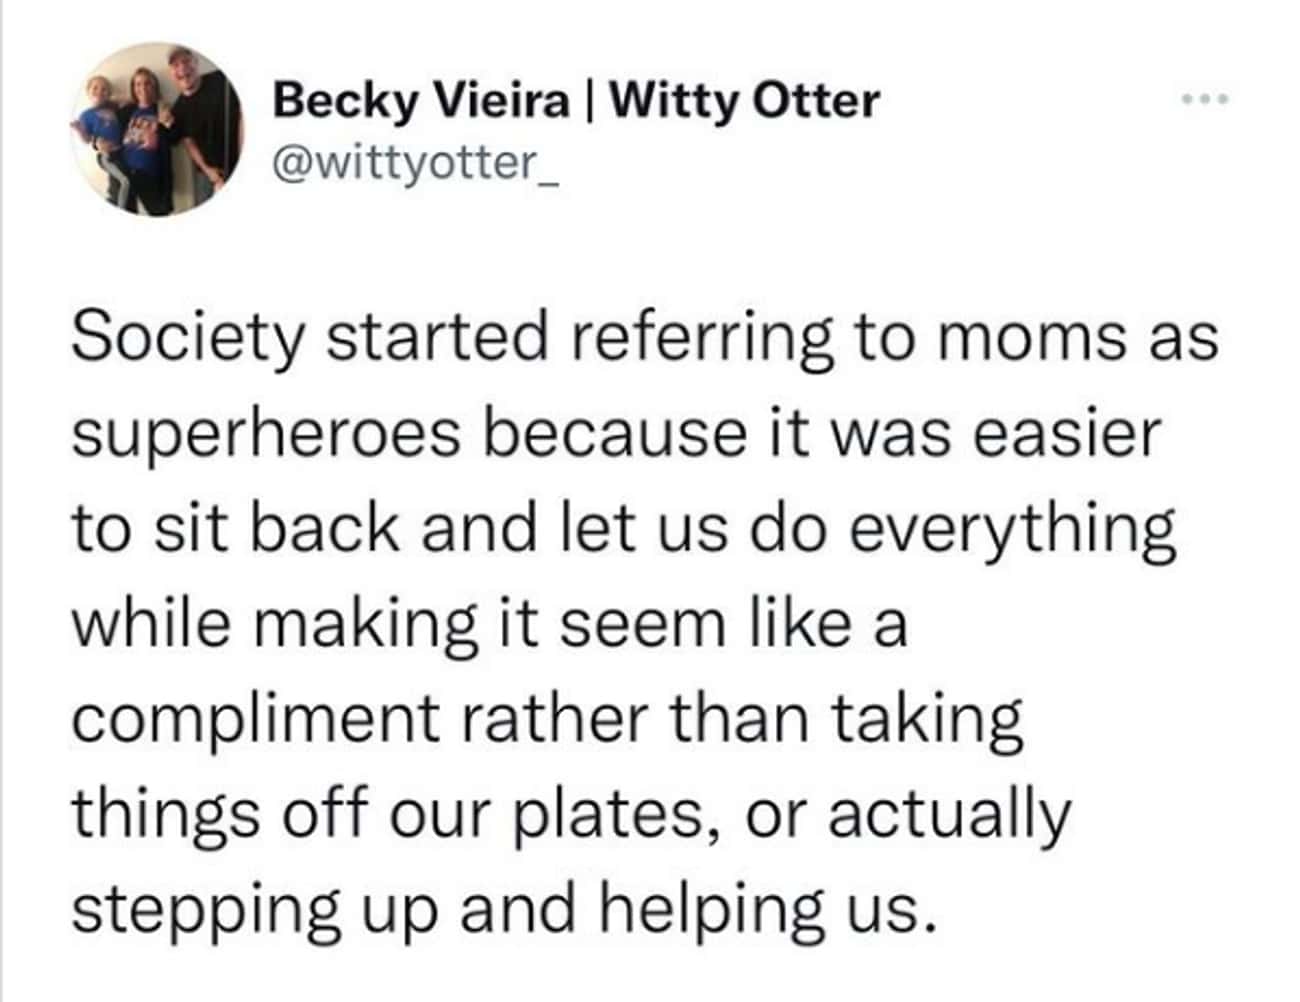Click the tweet line starting 'to sit back'

coord(623,532)
